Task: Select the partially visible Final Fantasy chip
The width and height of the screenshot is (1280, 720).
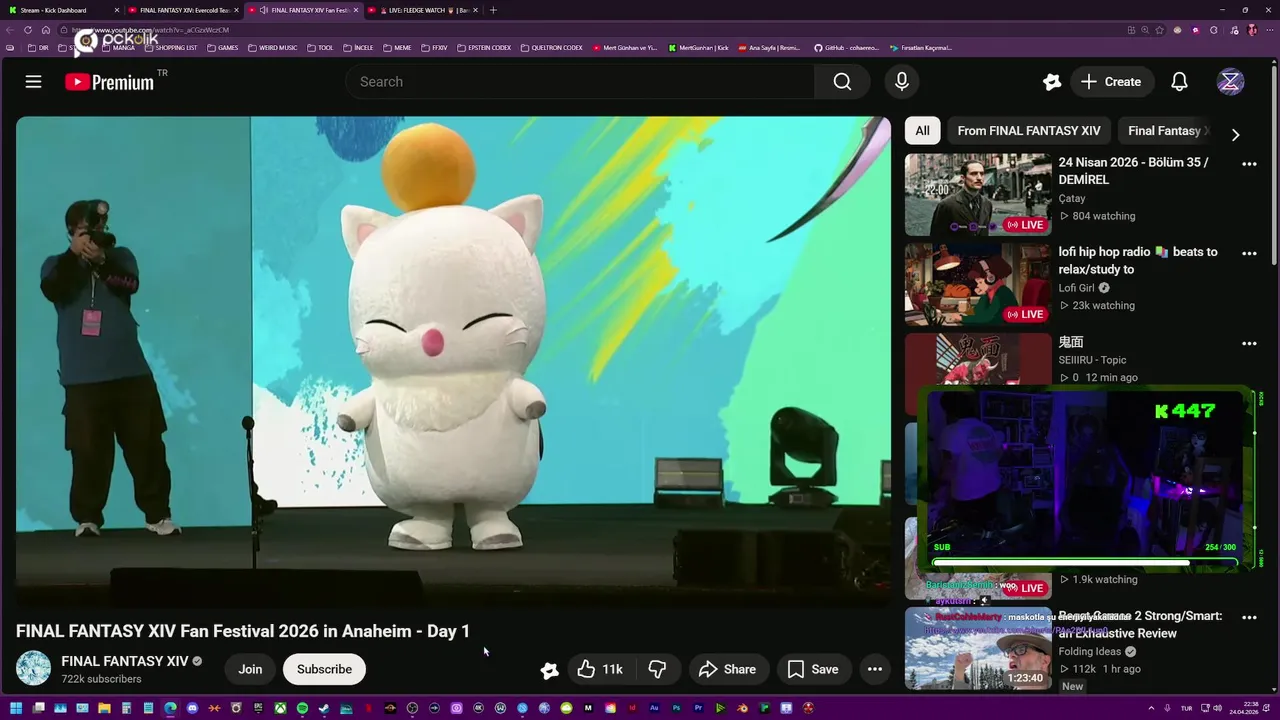Action: coord(1166,131)
